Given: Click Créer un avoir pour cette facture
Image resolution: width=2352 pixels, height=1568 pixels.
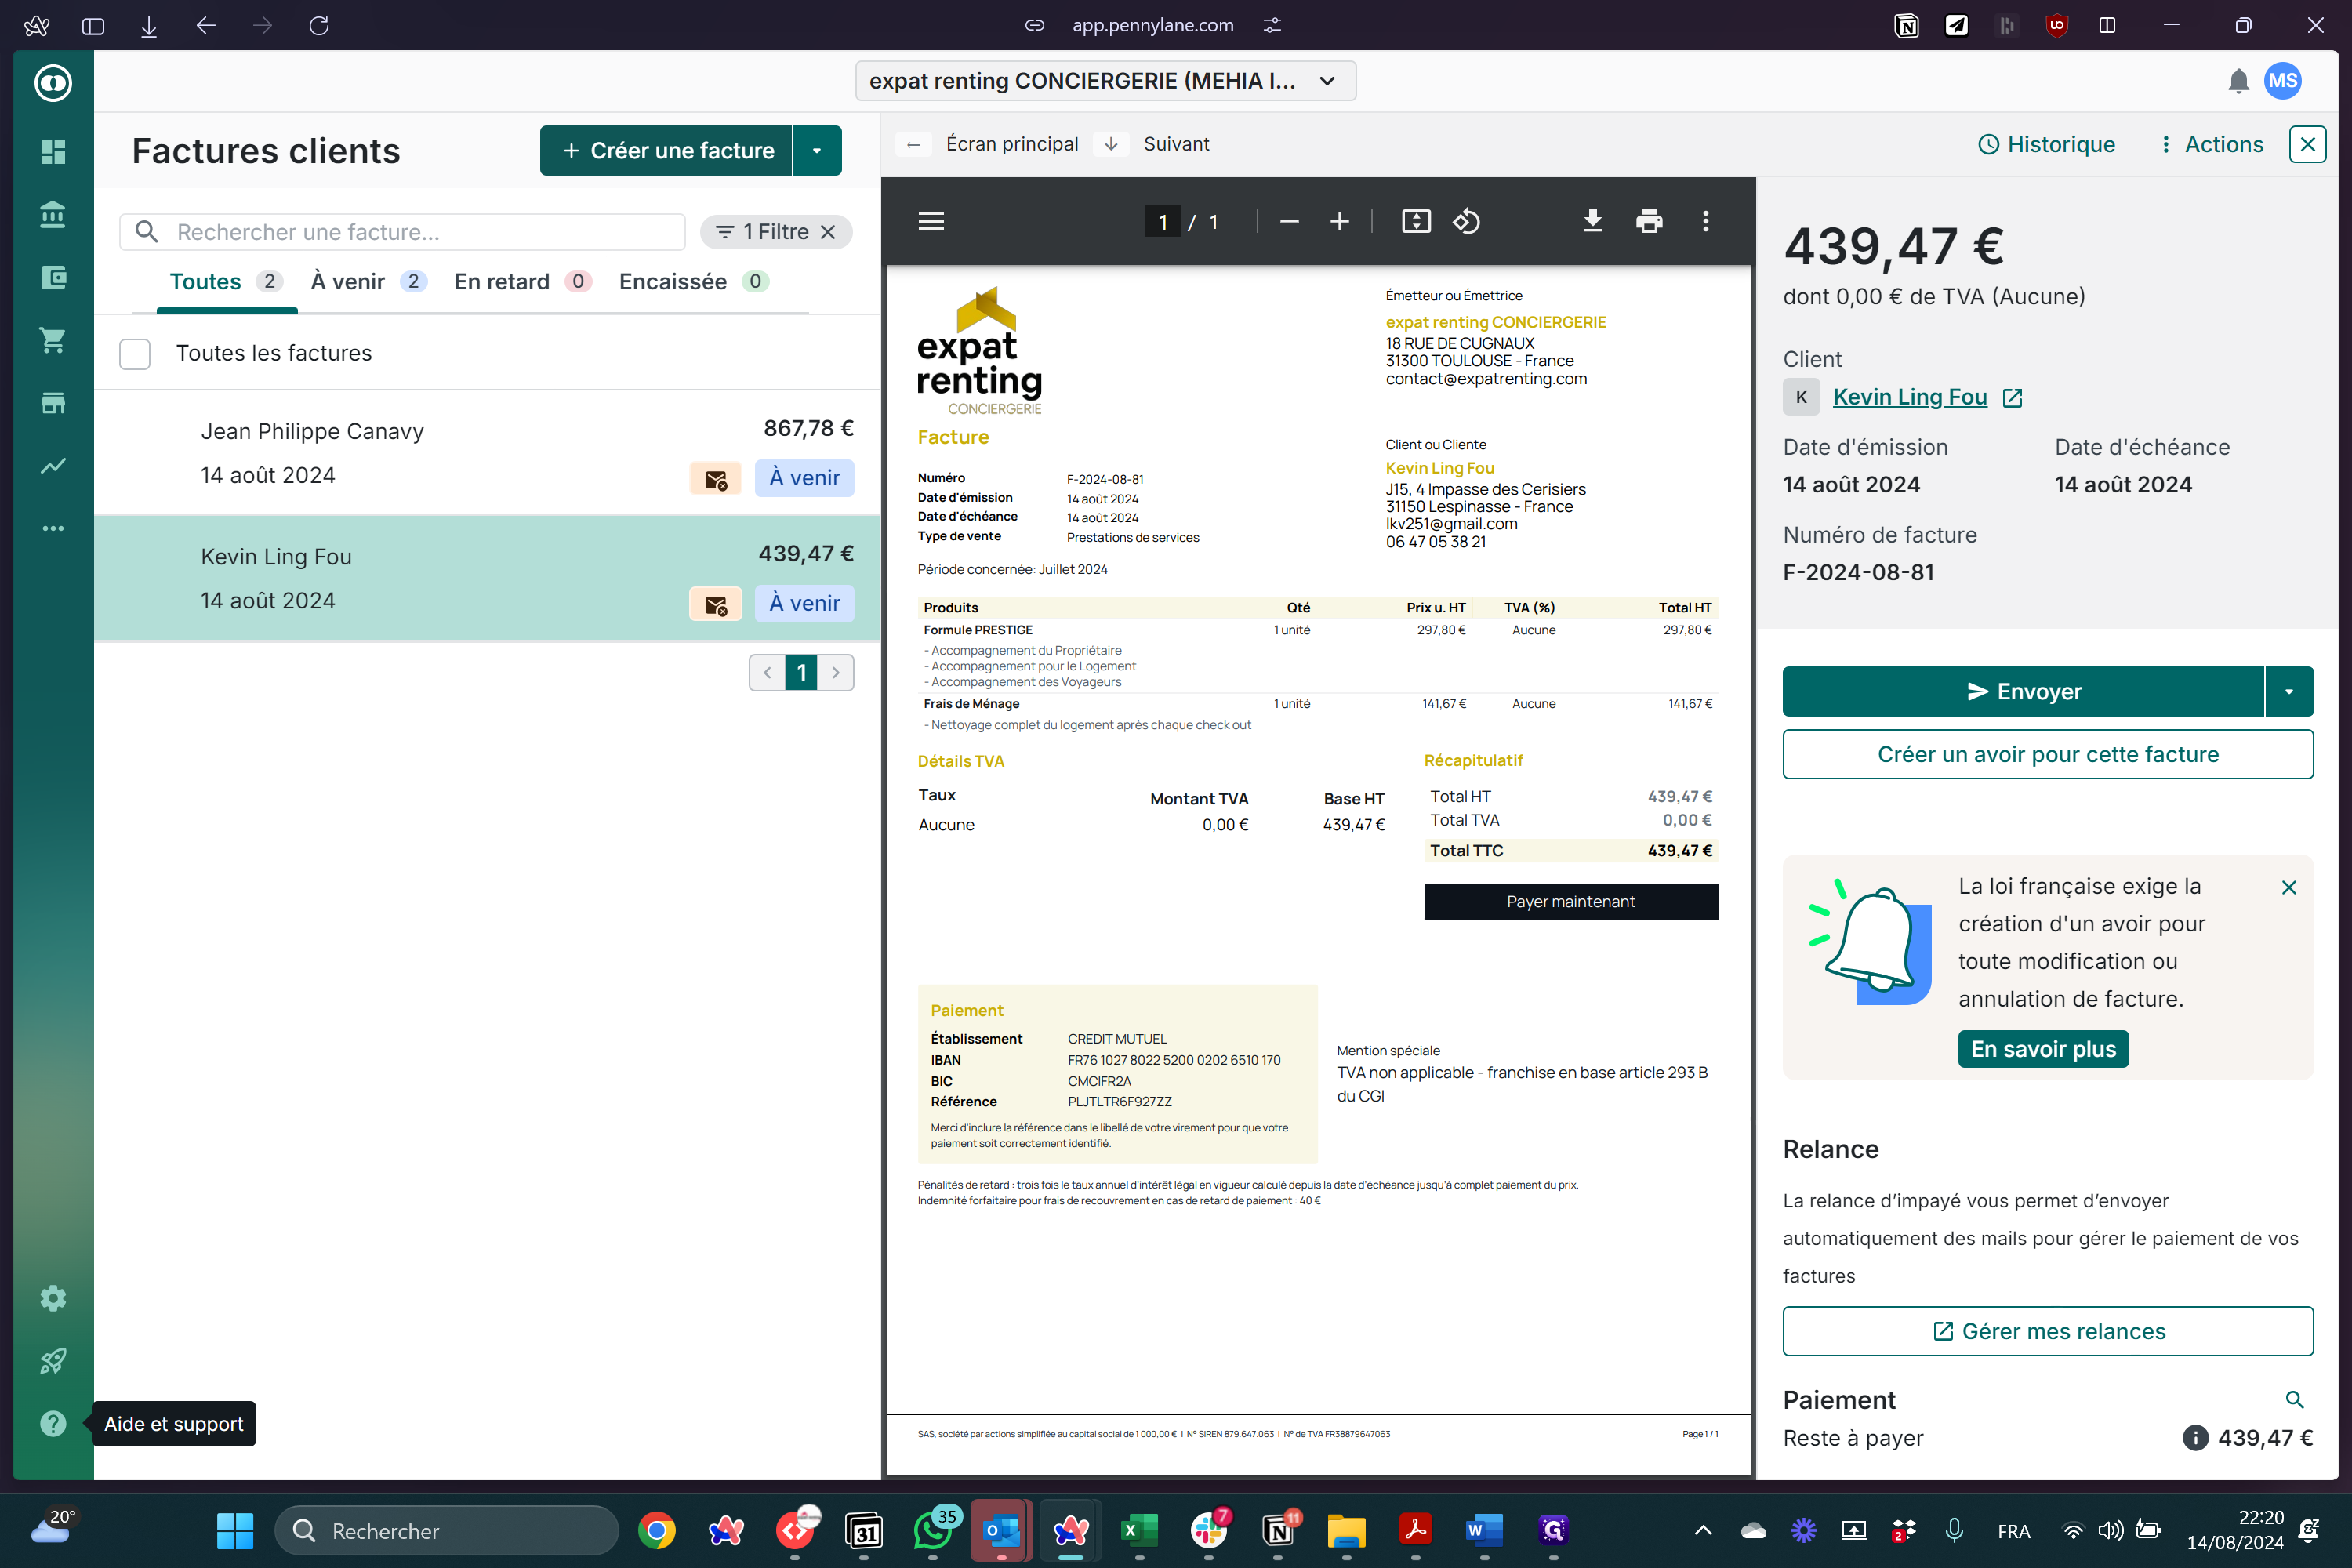Looking at the screenshot, I should click(x=2048, y=754).
